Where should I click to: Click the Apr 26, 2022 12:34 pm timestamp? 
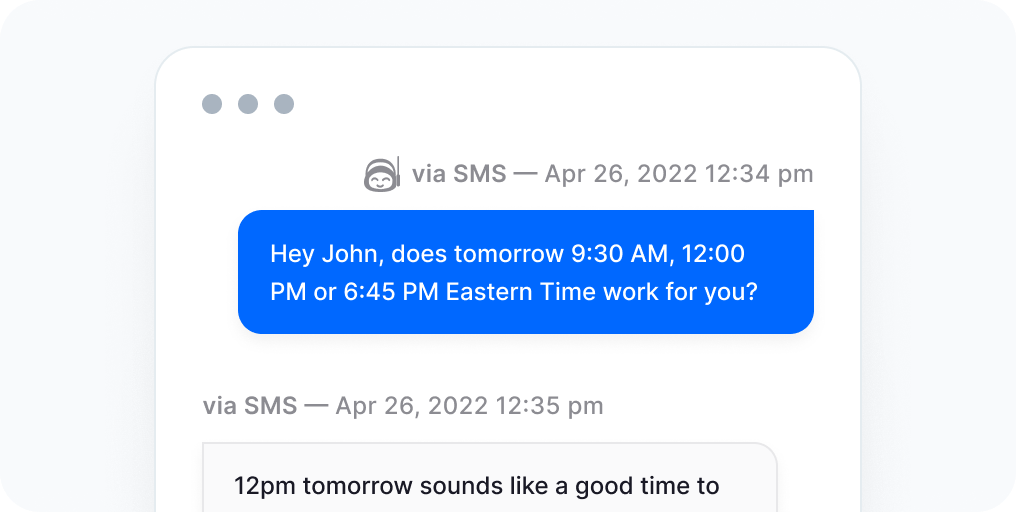click(678, 174)
